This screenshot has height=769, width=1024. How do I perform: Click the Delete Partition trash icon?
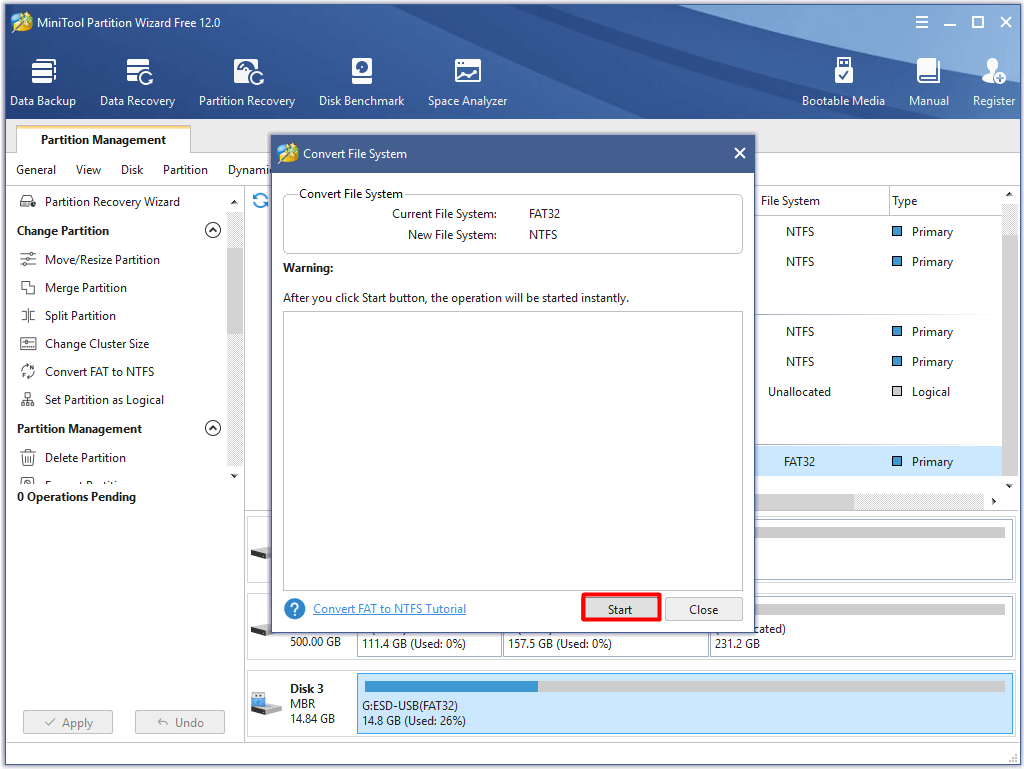(x=28, y=458)
